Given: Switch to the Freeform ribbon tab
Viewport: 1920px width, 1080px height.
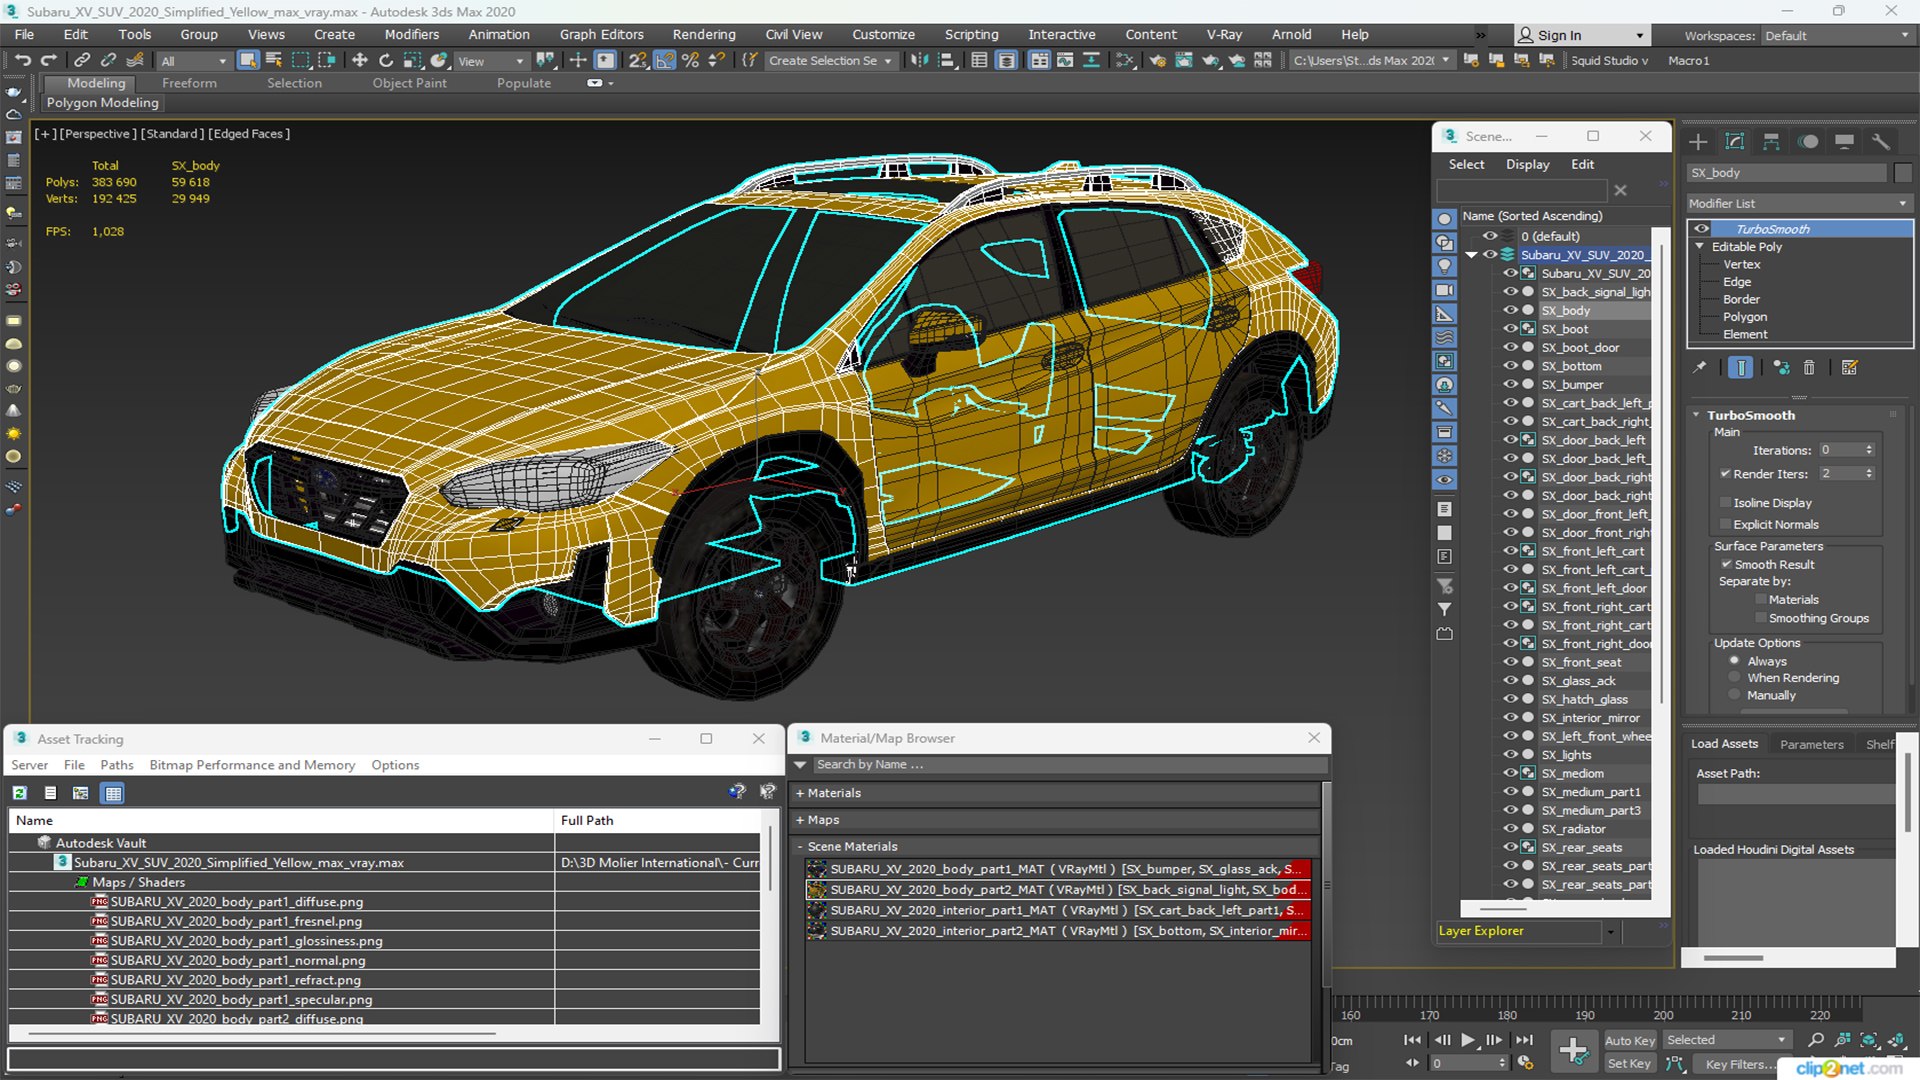Looking at the screenshot, I should (x=189, y=83).
